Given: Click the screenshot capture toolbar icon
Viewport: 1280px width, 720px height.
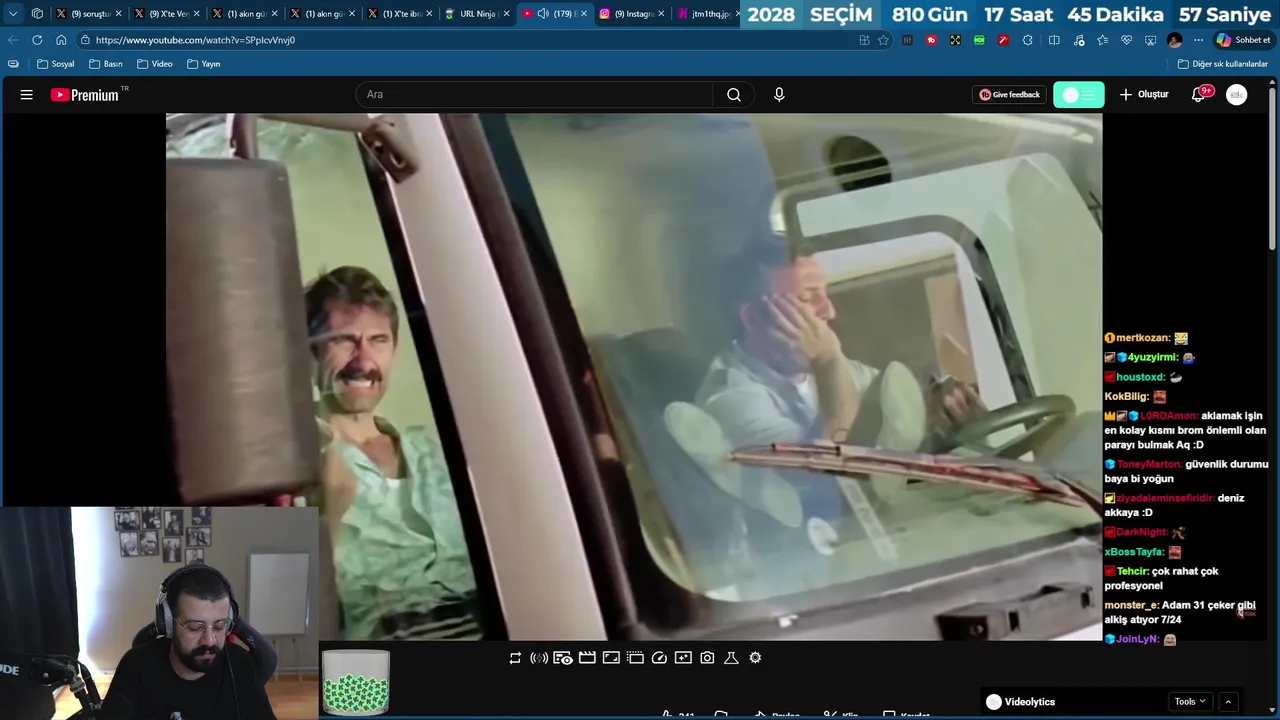Looking at the screenshot, I should click(x=1150, y=40).
